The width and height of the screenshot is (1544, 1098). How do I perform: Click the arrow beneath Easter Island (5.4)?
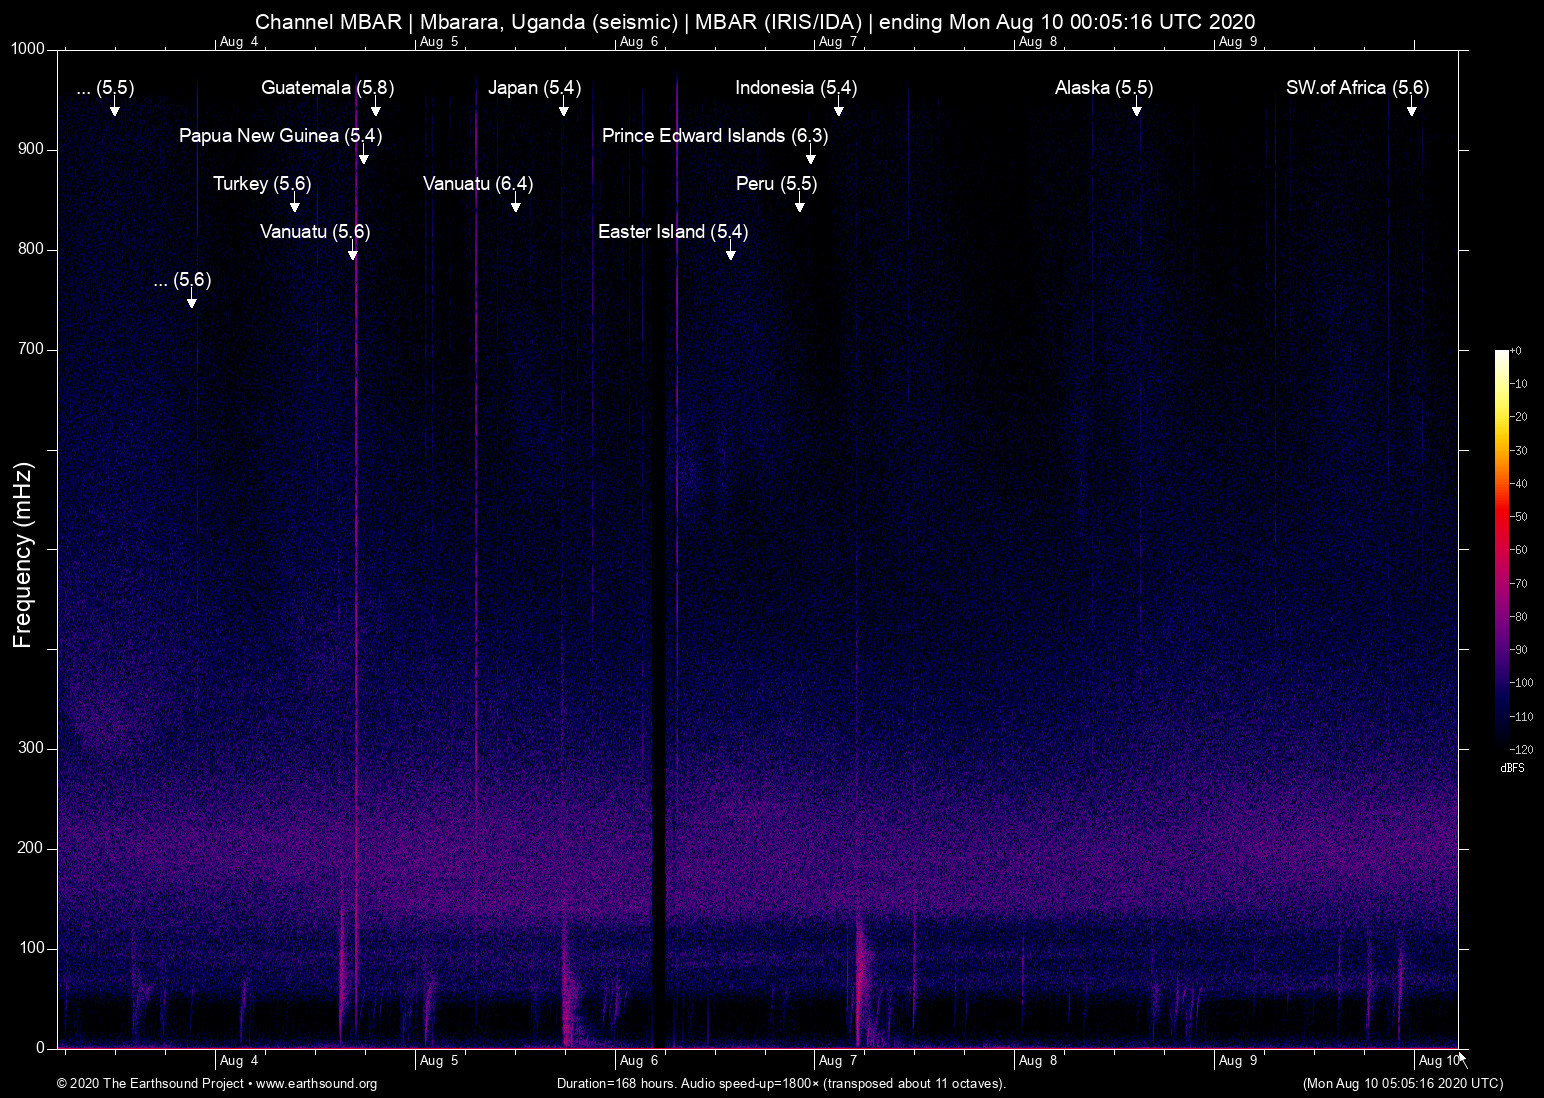click(x=731, y=253)
